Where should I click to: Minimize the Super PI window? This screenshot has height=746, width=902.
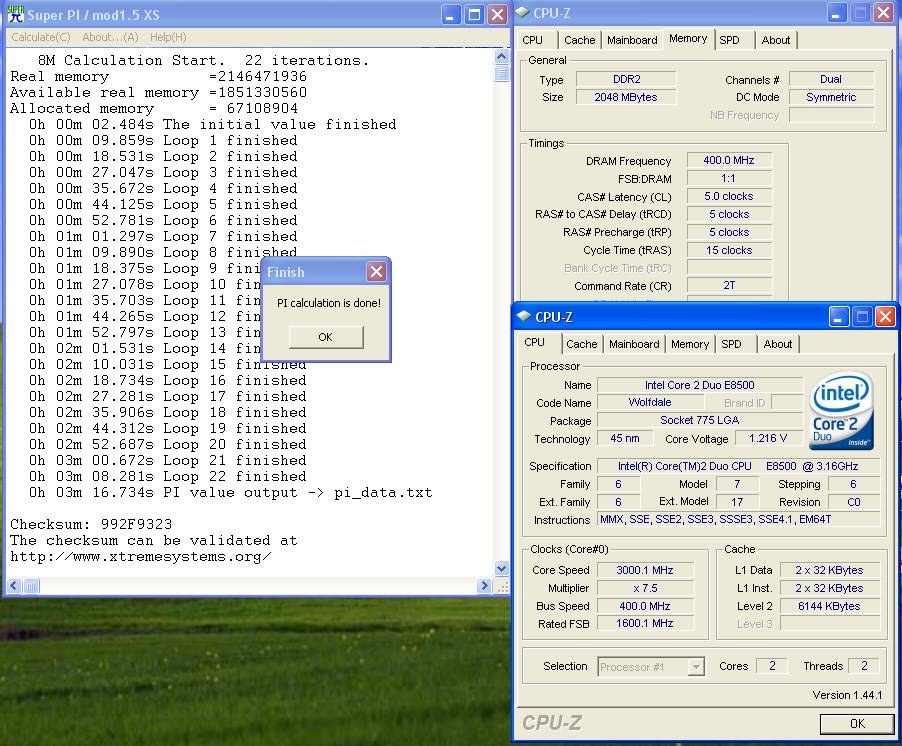(x=451, y=14)
